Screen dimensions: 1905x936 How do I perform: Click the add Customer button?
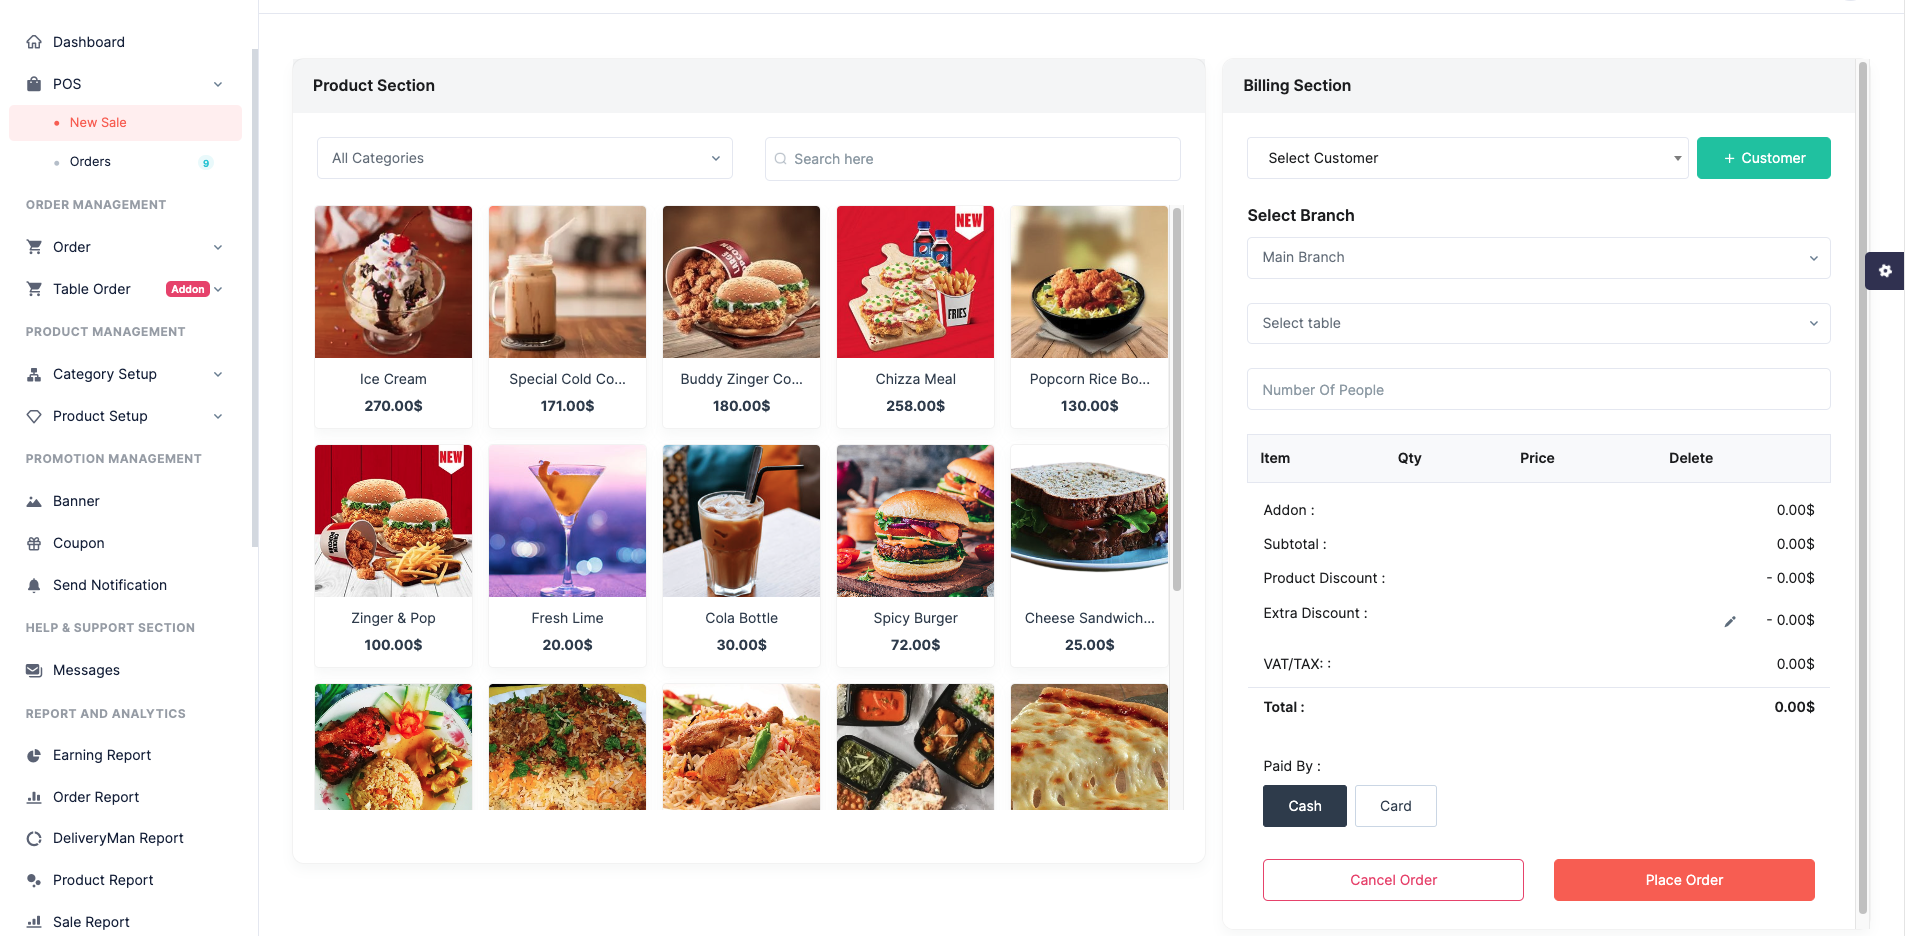(x=1764, y=158)
